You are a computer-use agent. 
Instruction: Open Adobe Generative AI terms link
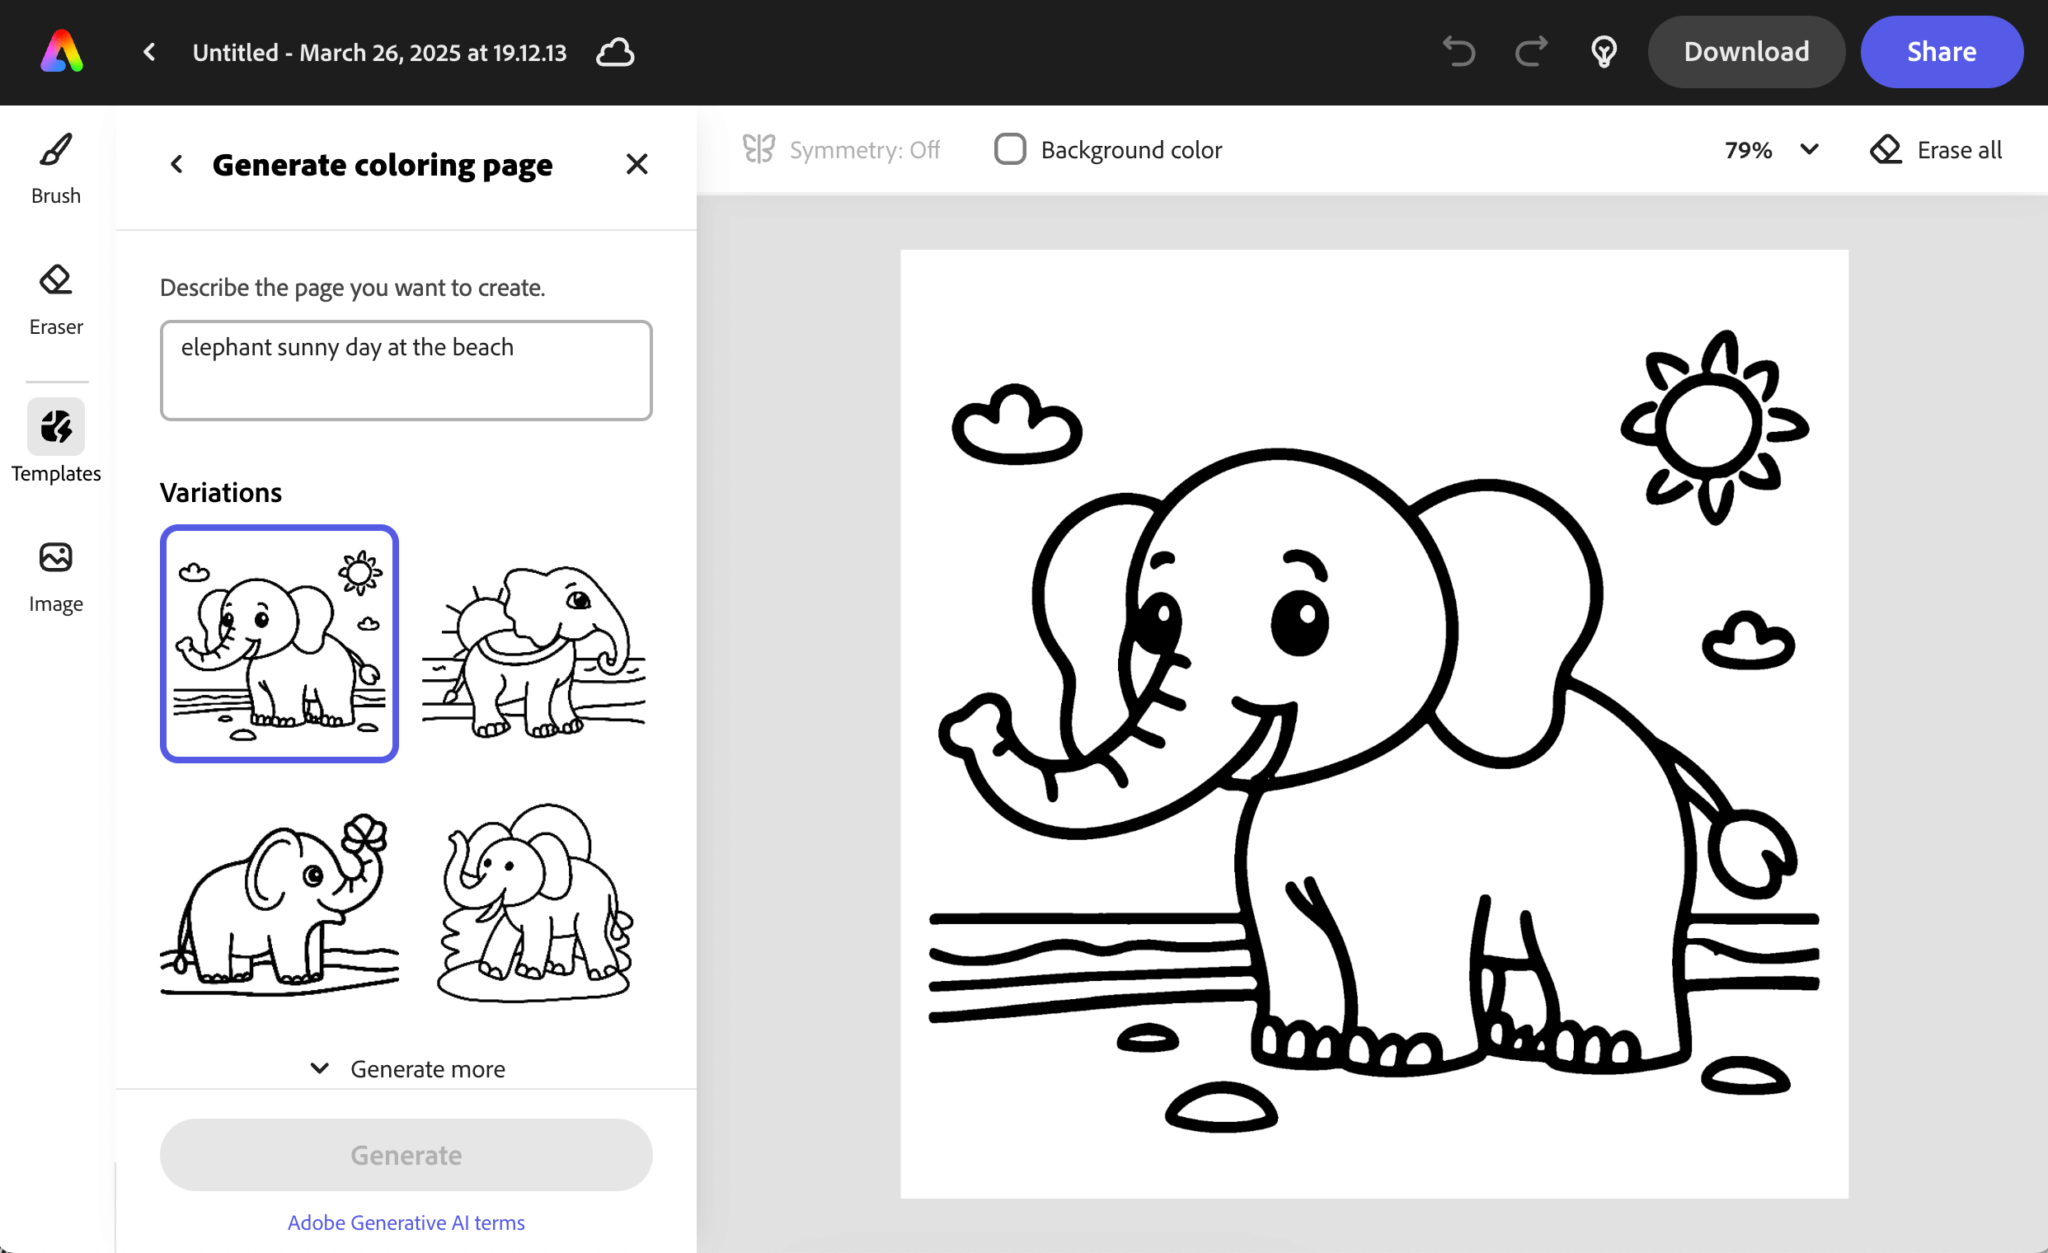tap(406, 1222)
